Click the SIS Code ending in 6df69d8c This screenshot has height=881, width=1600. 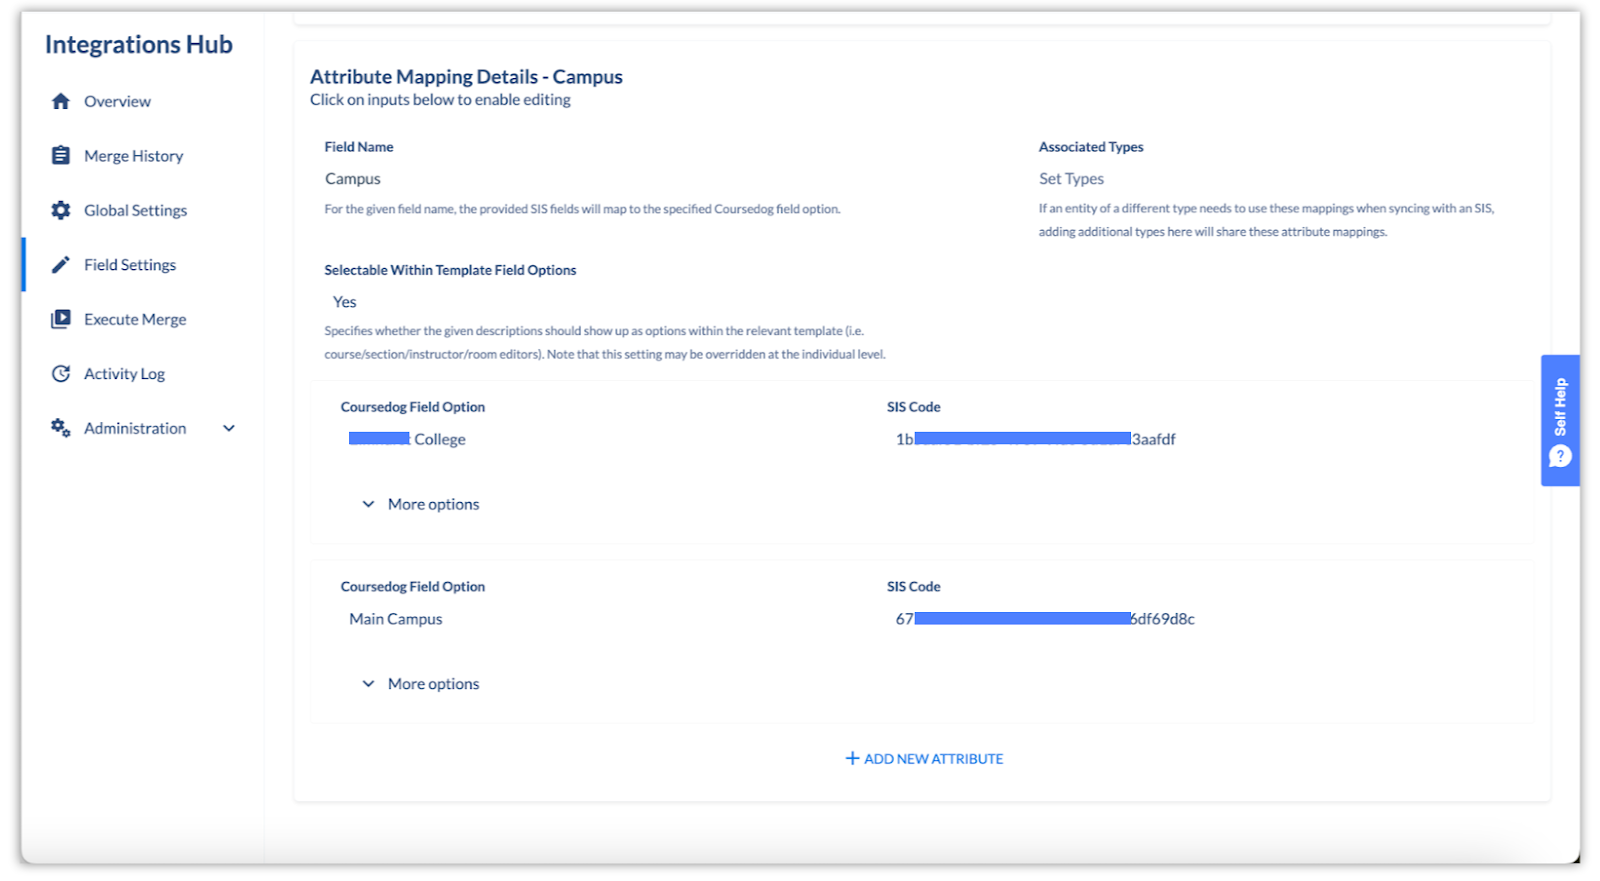pyautogui.click(x=1045, y=619)
